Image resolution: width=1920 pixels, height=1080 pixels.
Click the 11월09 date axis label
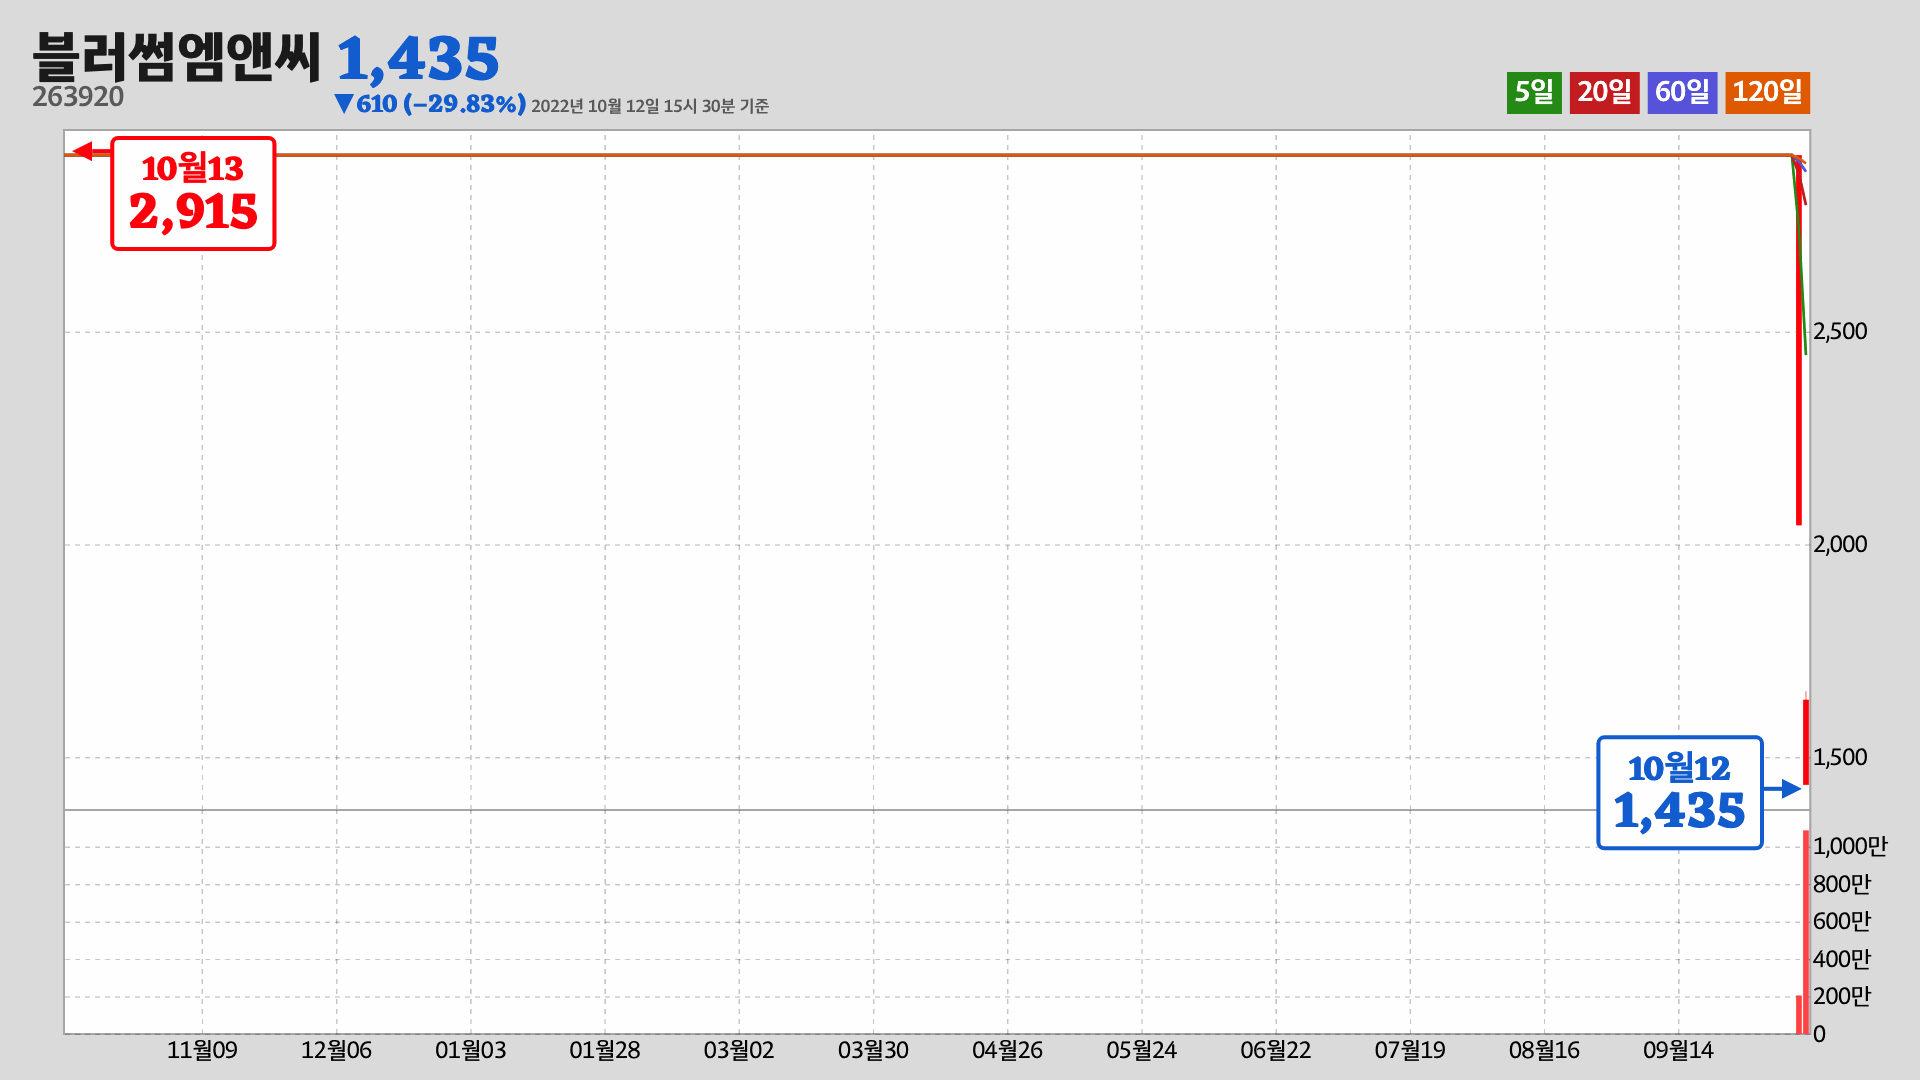point(202,1051)
